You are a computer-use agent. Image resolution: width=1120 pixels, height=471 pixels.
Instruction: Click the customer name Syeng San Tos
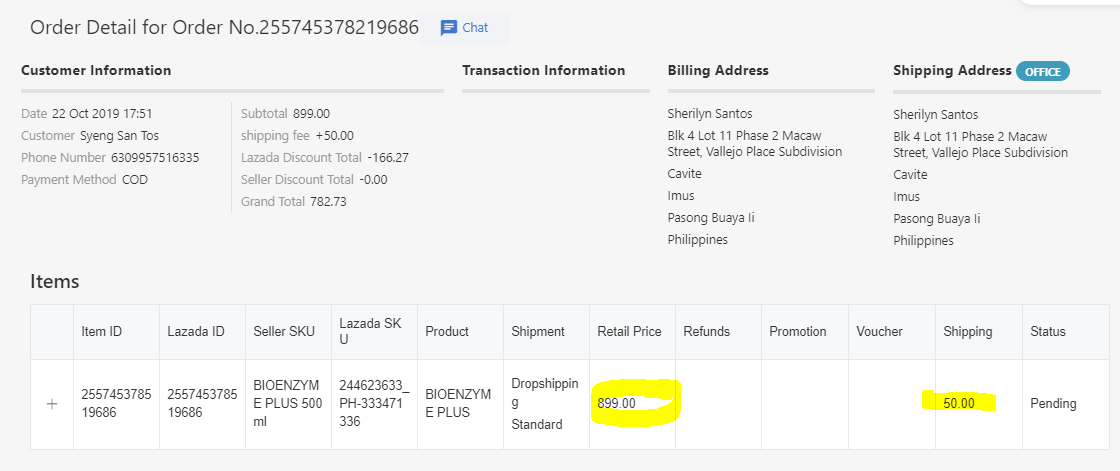[119, 136]
